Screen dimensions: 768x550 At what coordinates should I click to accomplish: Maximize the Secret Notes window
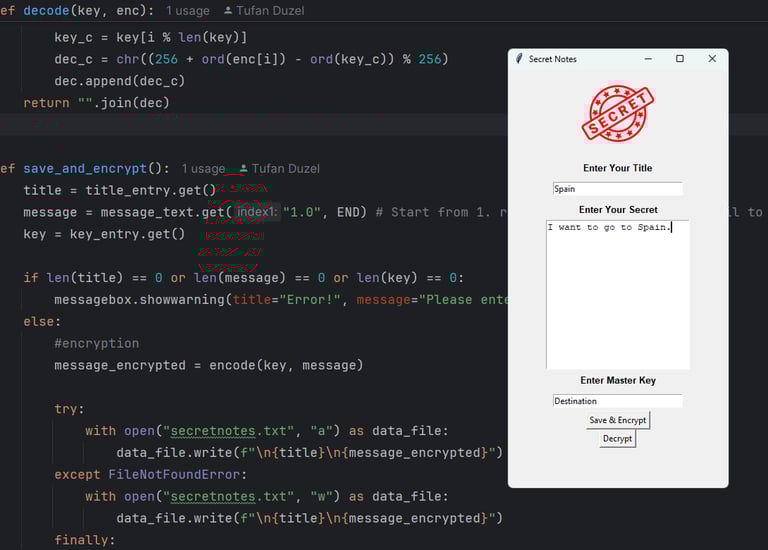click(x=680, y=59)
